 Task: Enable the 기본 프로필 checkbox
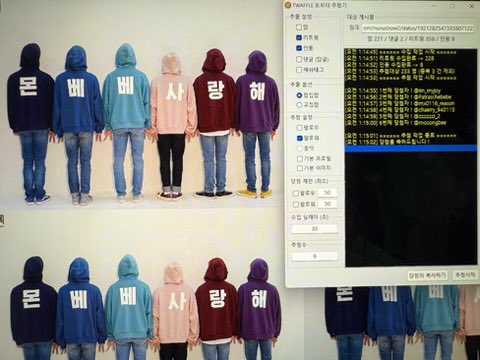point(299,158)
